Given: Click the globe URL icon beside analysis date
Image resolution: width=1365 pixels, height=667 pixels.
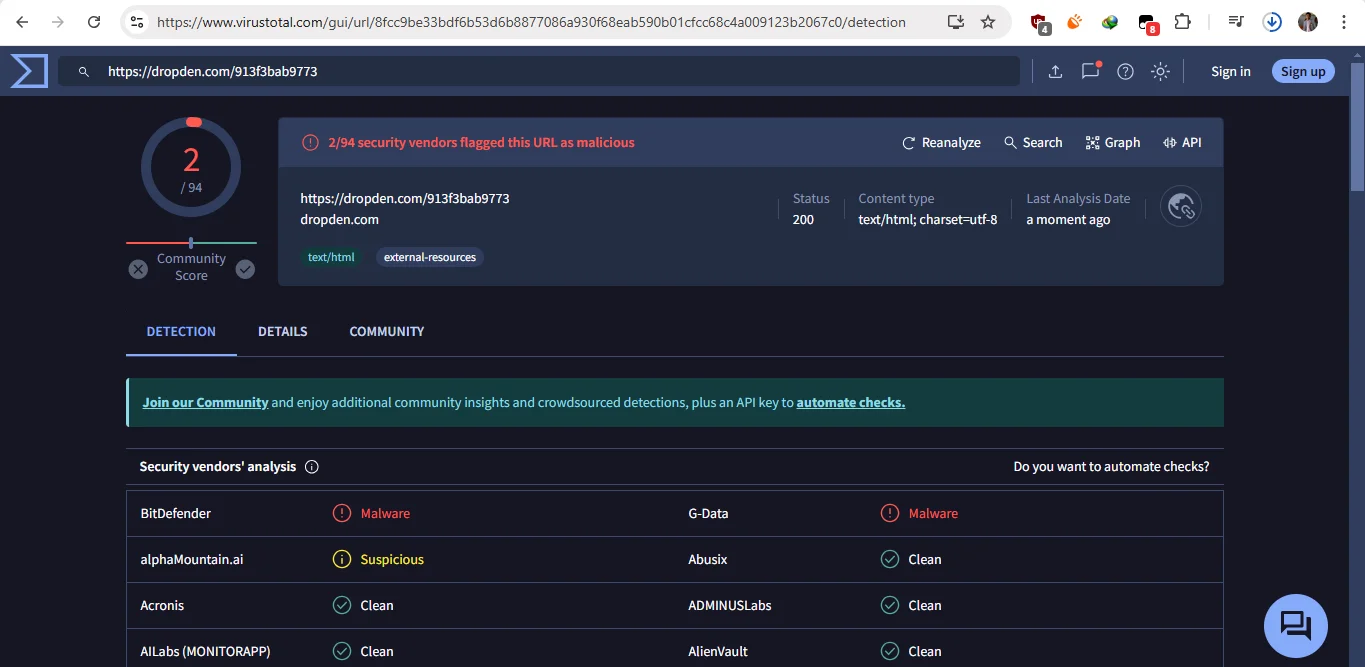Looking at the screenshot, I should click(1181, 207).
